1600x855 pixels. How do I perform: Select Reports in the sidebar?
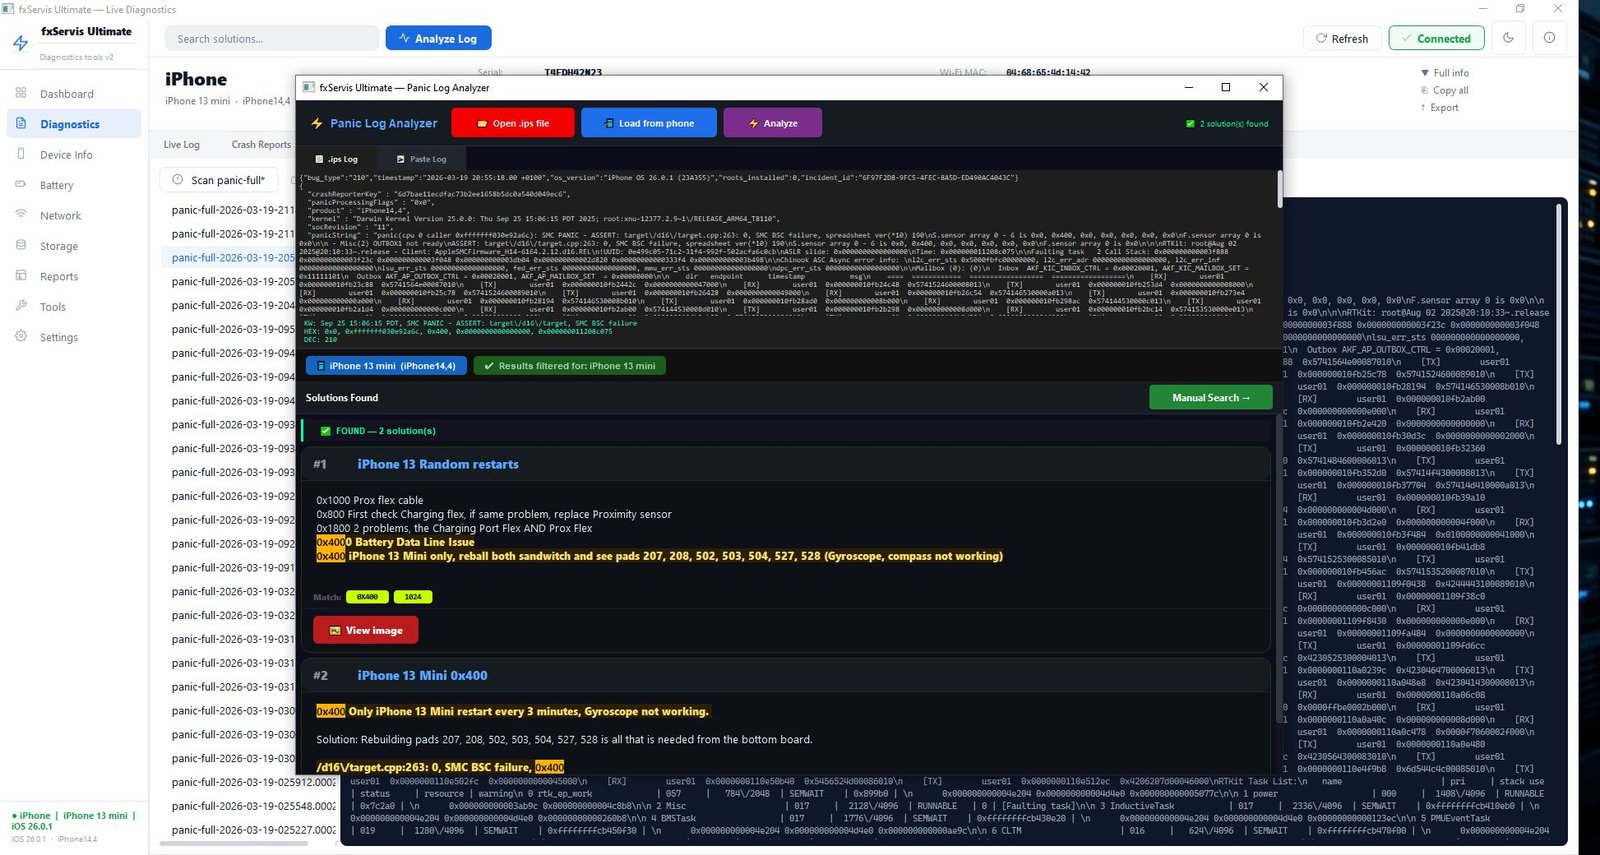pyautogui.click(x=73, y=277)
